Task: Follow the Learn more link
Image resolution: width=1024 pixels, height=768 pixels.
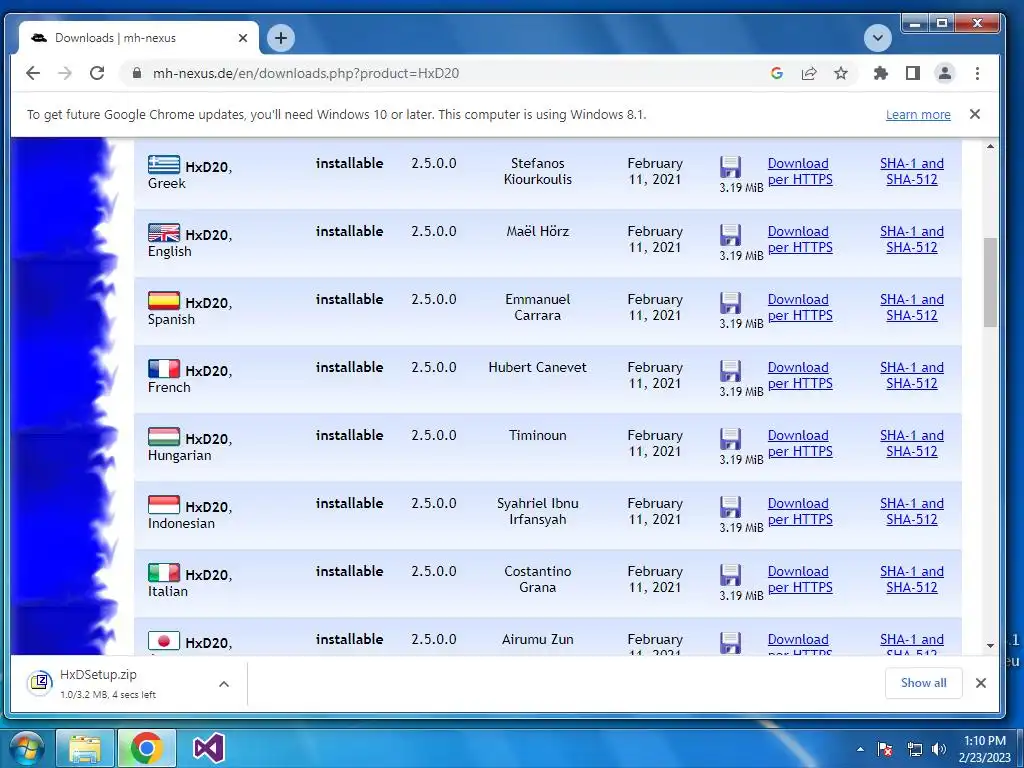Action: [x=918, y=115]
